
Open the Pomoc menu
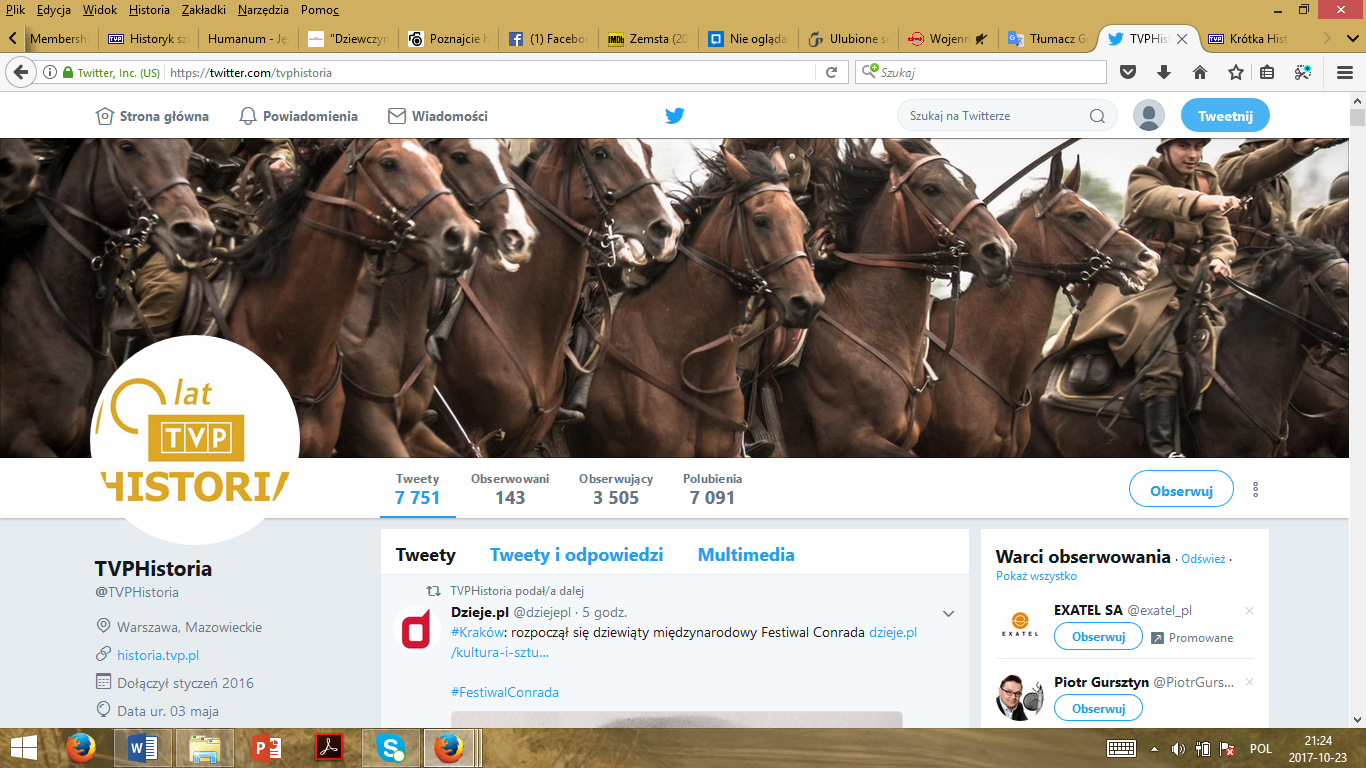(x=322, y=10)
